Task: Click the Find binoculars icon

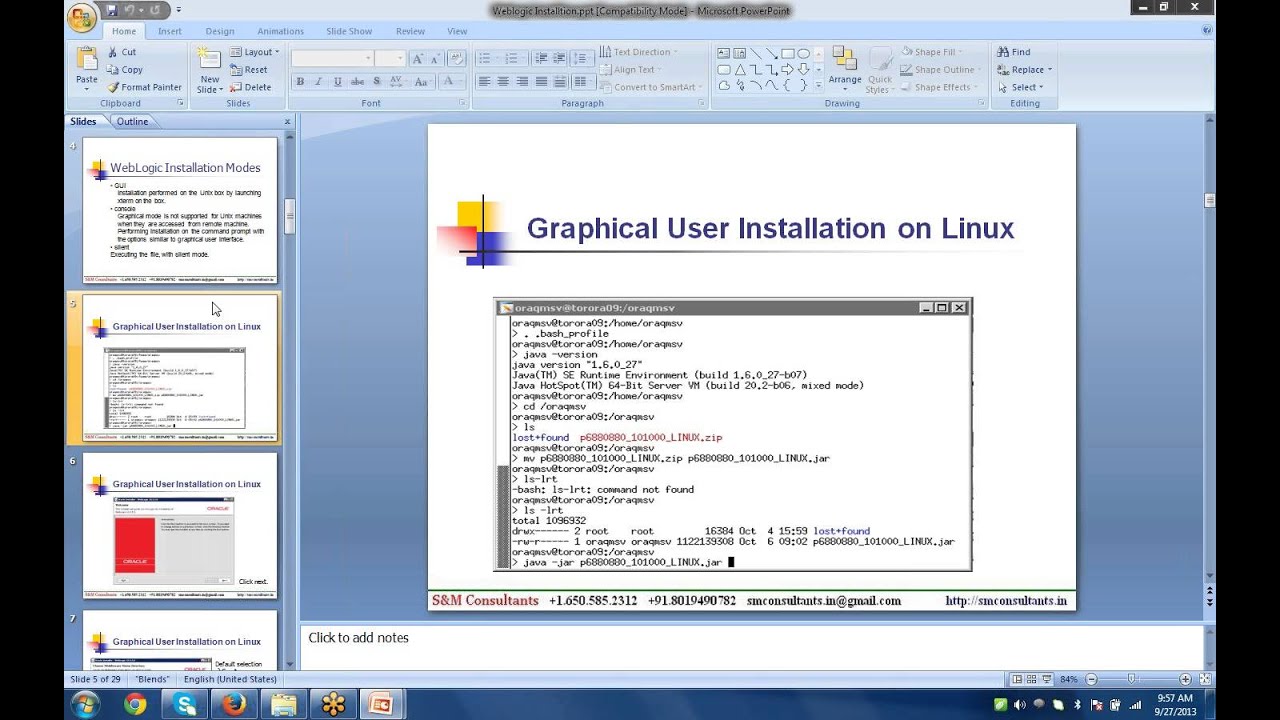Action: tap(1003, 52)
